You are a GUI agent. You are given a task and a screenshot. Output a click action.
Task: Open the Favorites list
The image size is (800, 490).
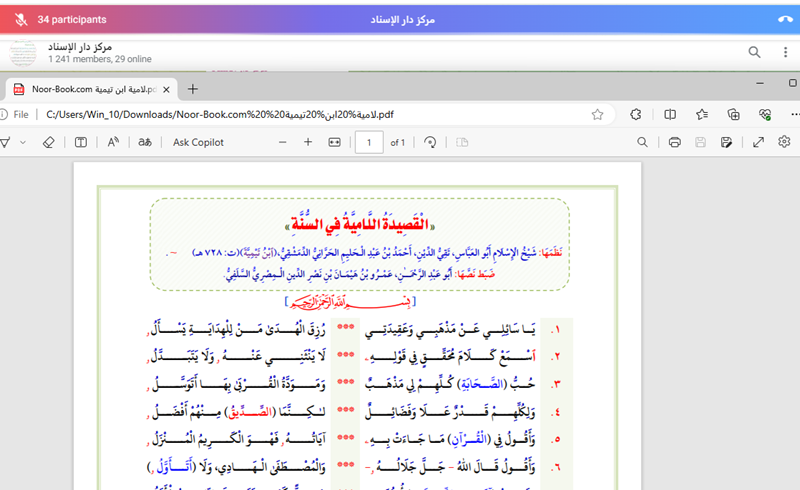pos(702,114)
